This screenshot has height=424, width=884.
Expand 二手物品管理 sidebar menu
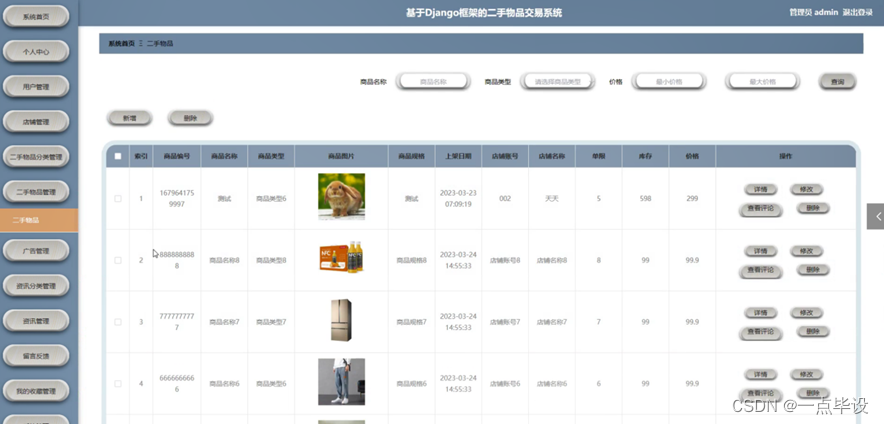pyautogui.click(x=36, y=192)
